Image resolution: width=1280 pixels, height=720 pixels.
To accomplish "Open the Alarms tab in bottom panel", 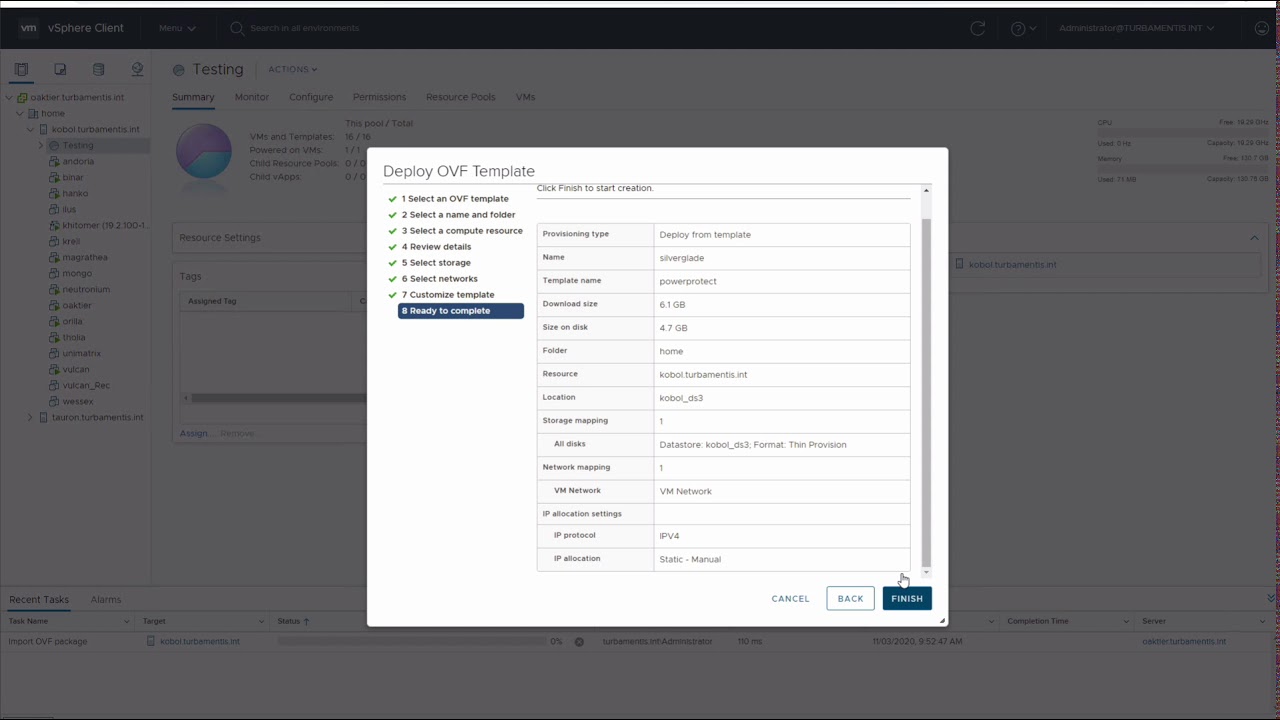I will 106,599.
